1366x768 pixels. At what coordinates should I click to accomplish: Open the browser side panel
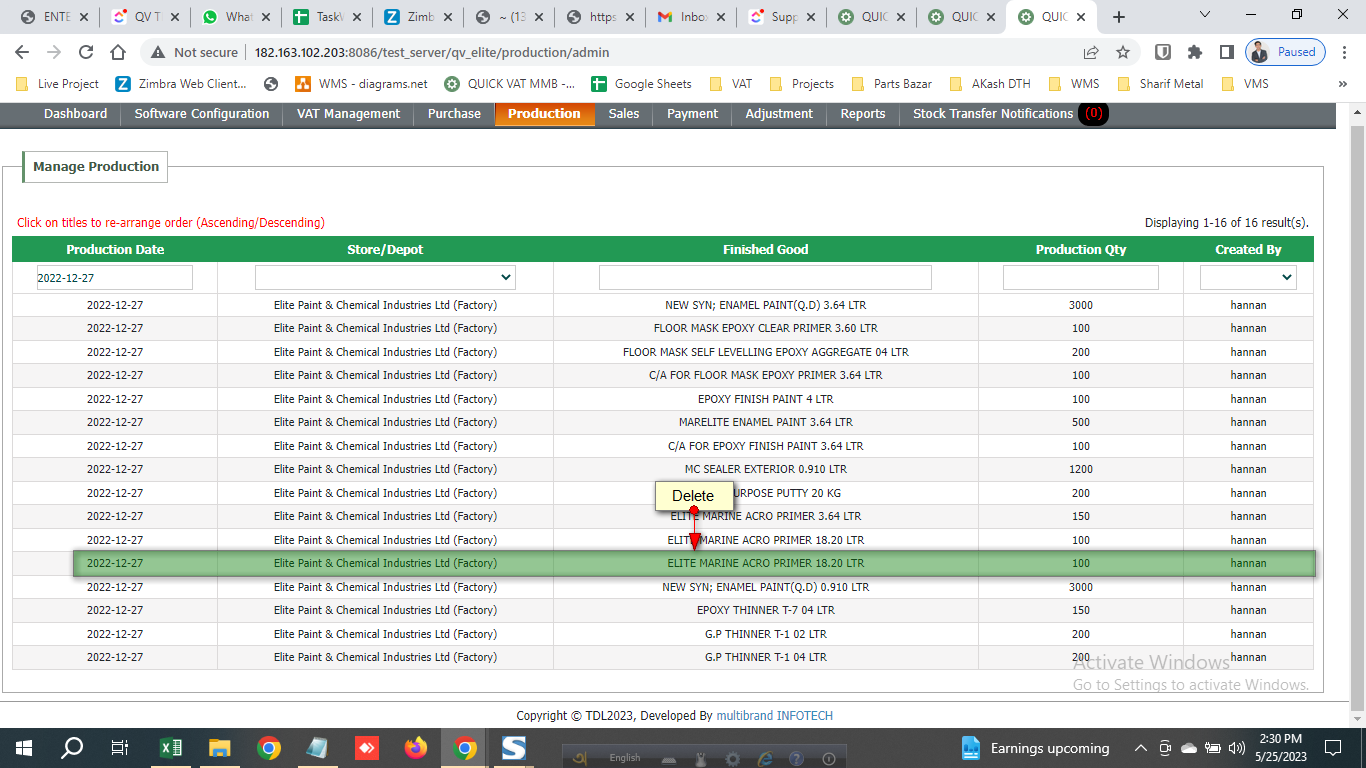click(x=1226, y=52)
